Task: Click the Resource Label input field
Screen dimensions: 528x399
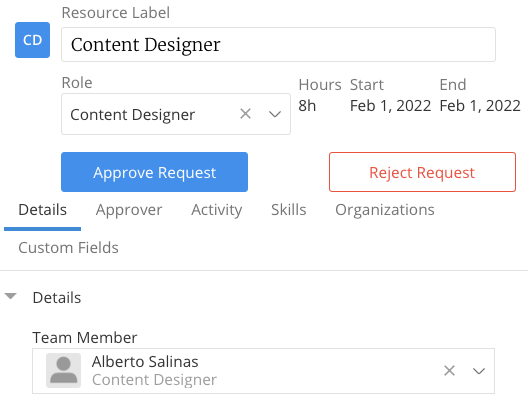Action: 278,44
